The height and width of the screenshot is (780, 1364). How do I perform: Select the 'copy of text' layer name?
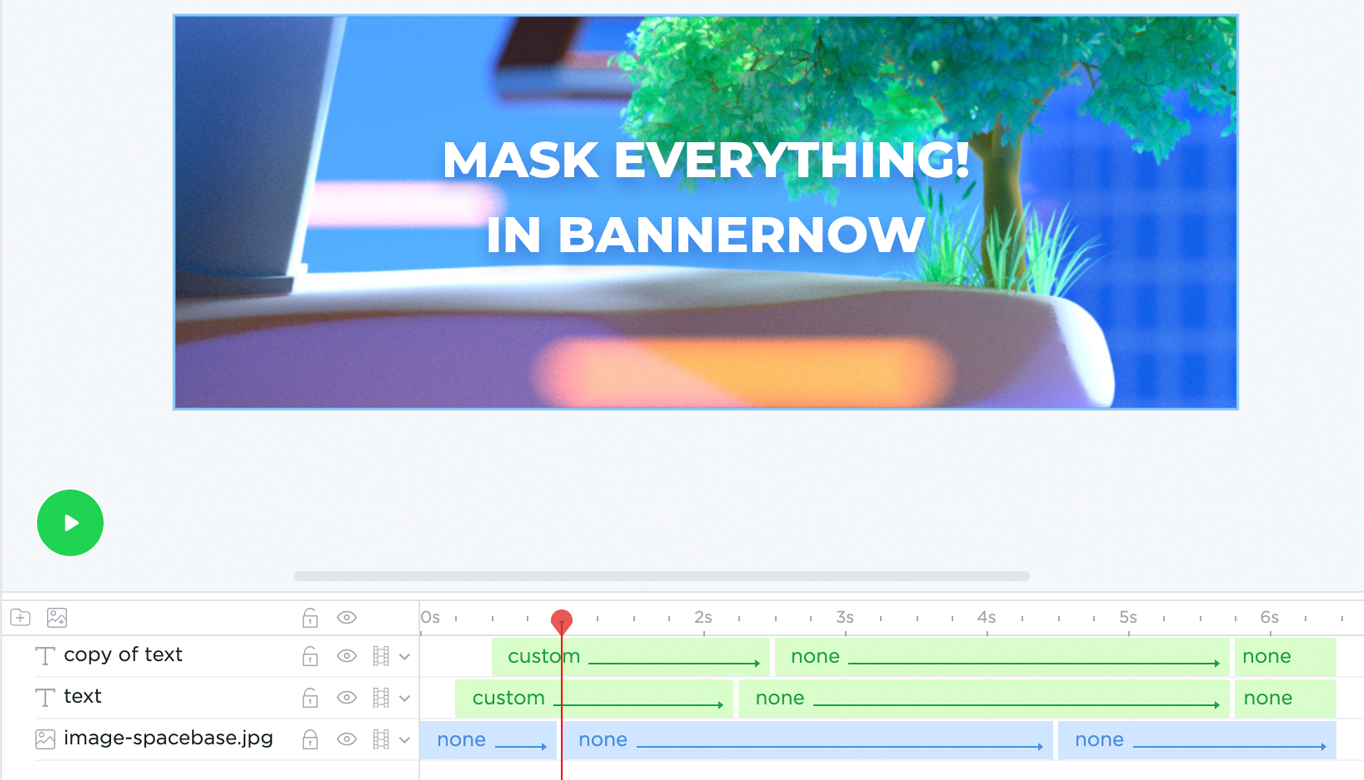pos(123,655)
